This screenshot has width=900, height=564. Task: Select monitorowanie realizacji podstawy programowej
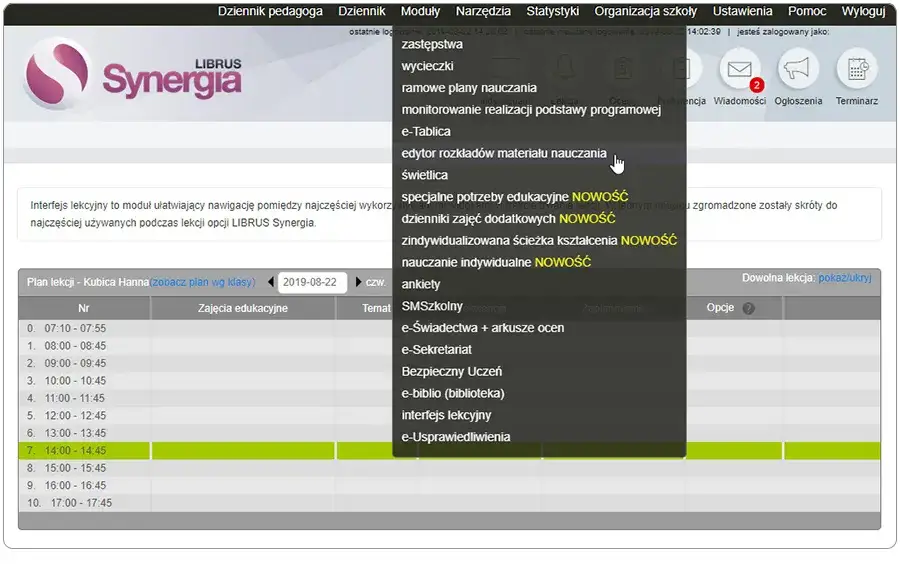[531, 110]
